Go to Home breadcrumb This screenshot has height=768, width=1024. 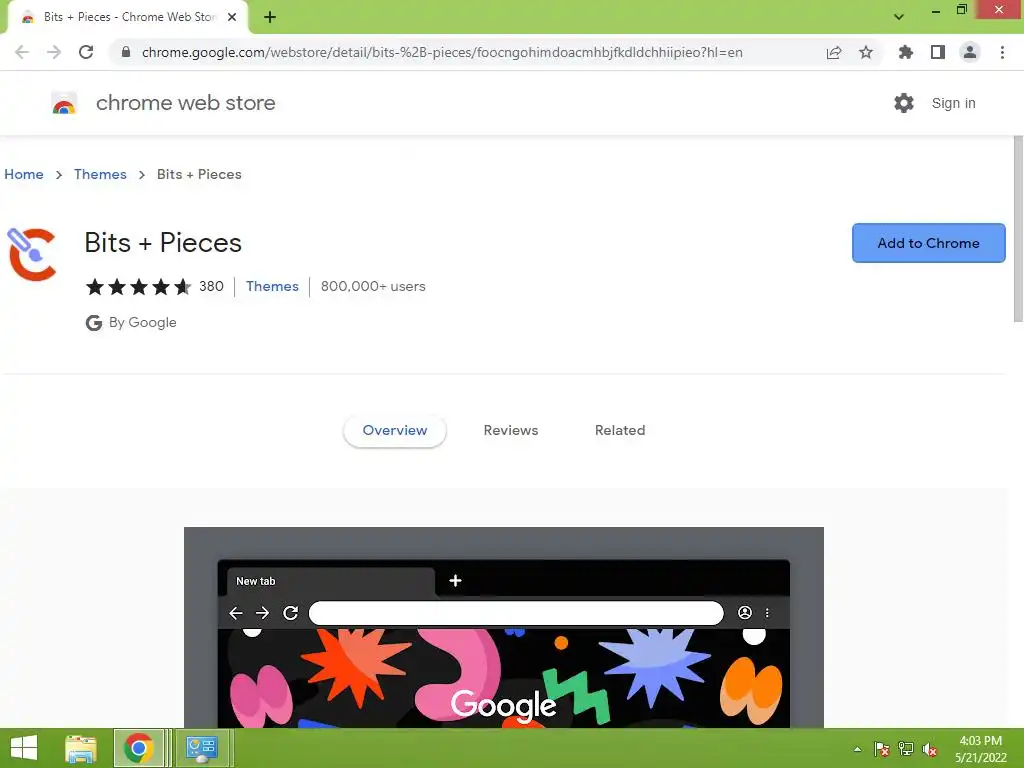click(24, 174)
